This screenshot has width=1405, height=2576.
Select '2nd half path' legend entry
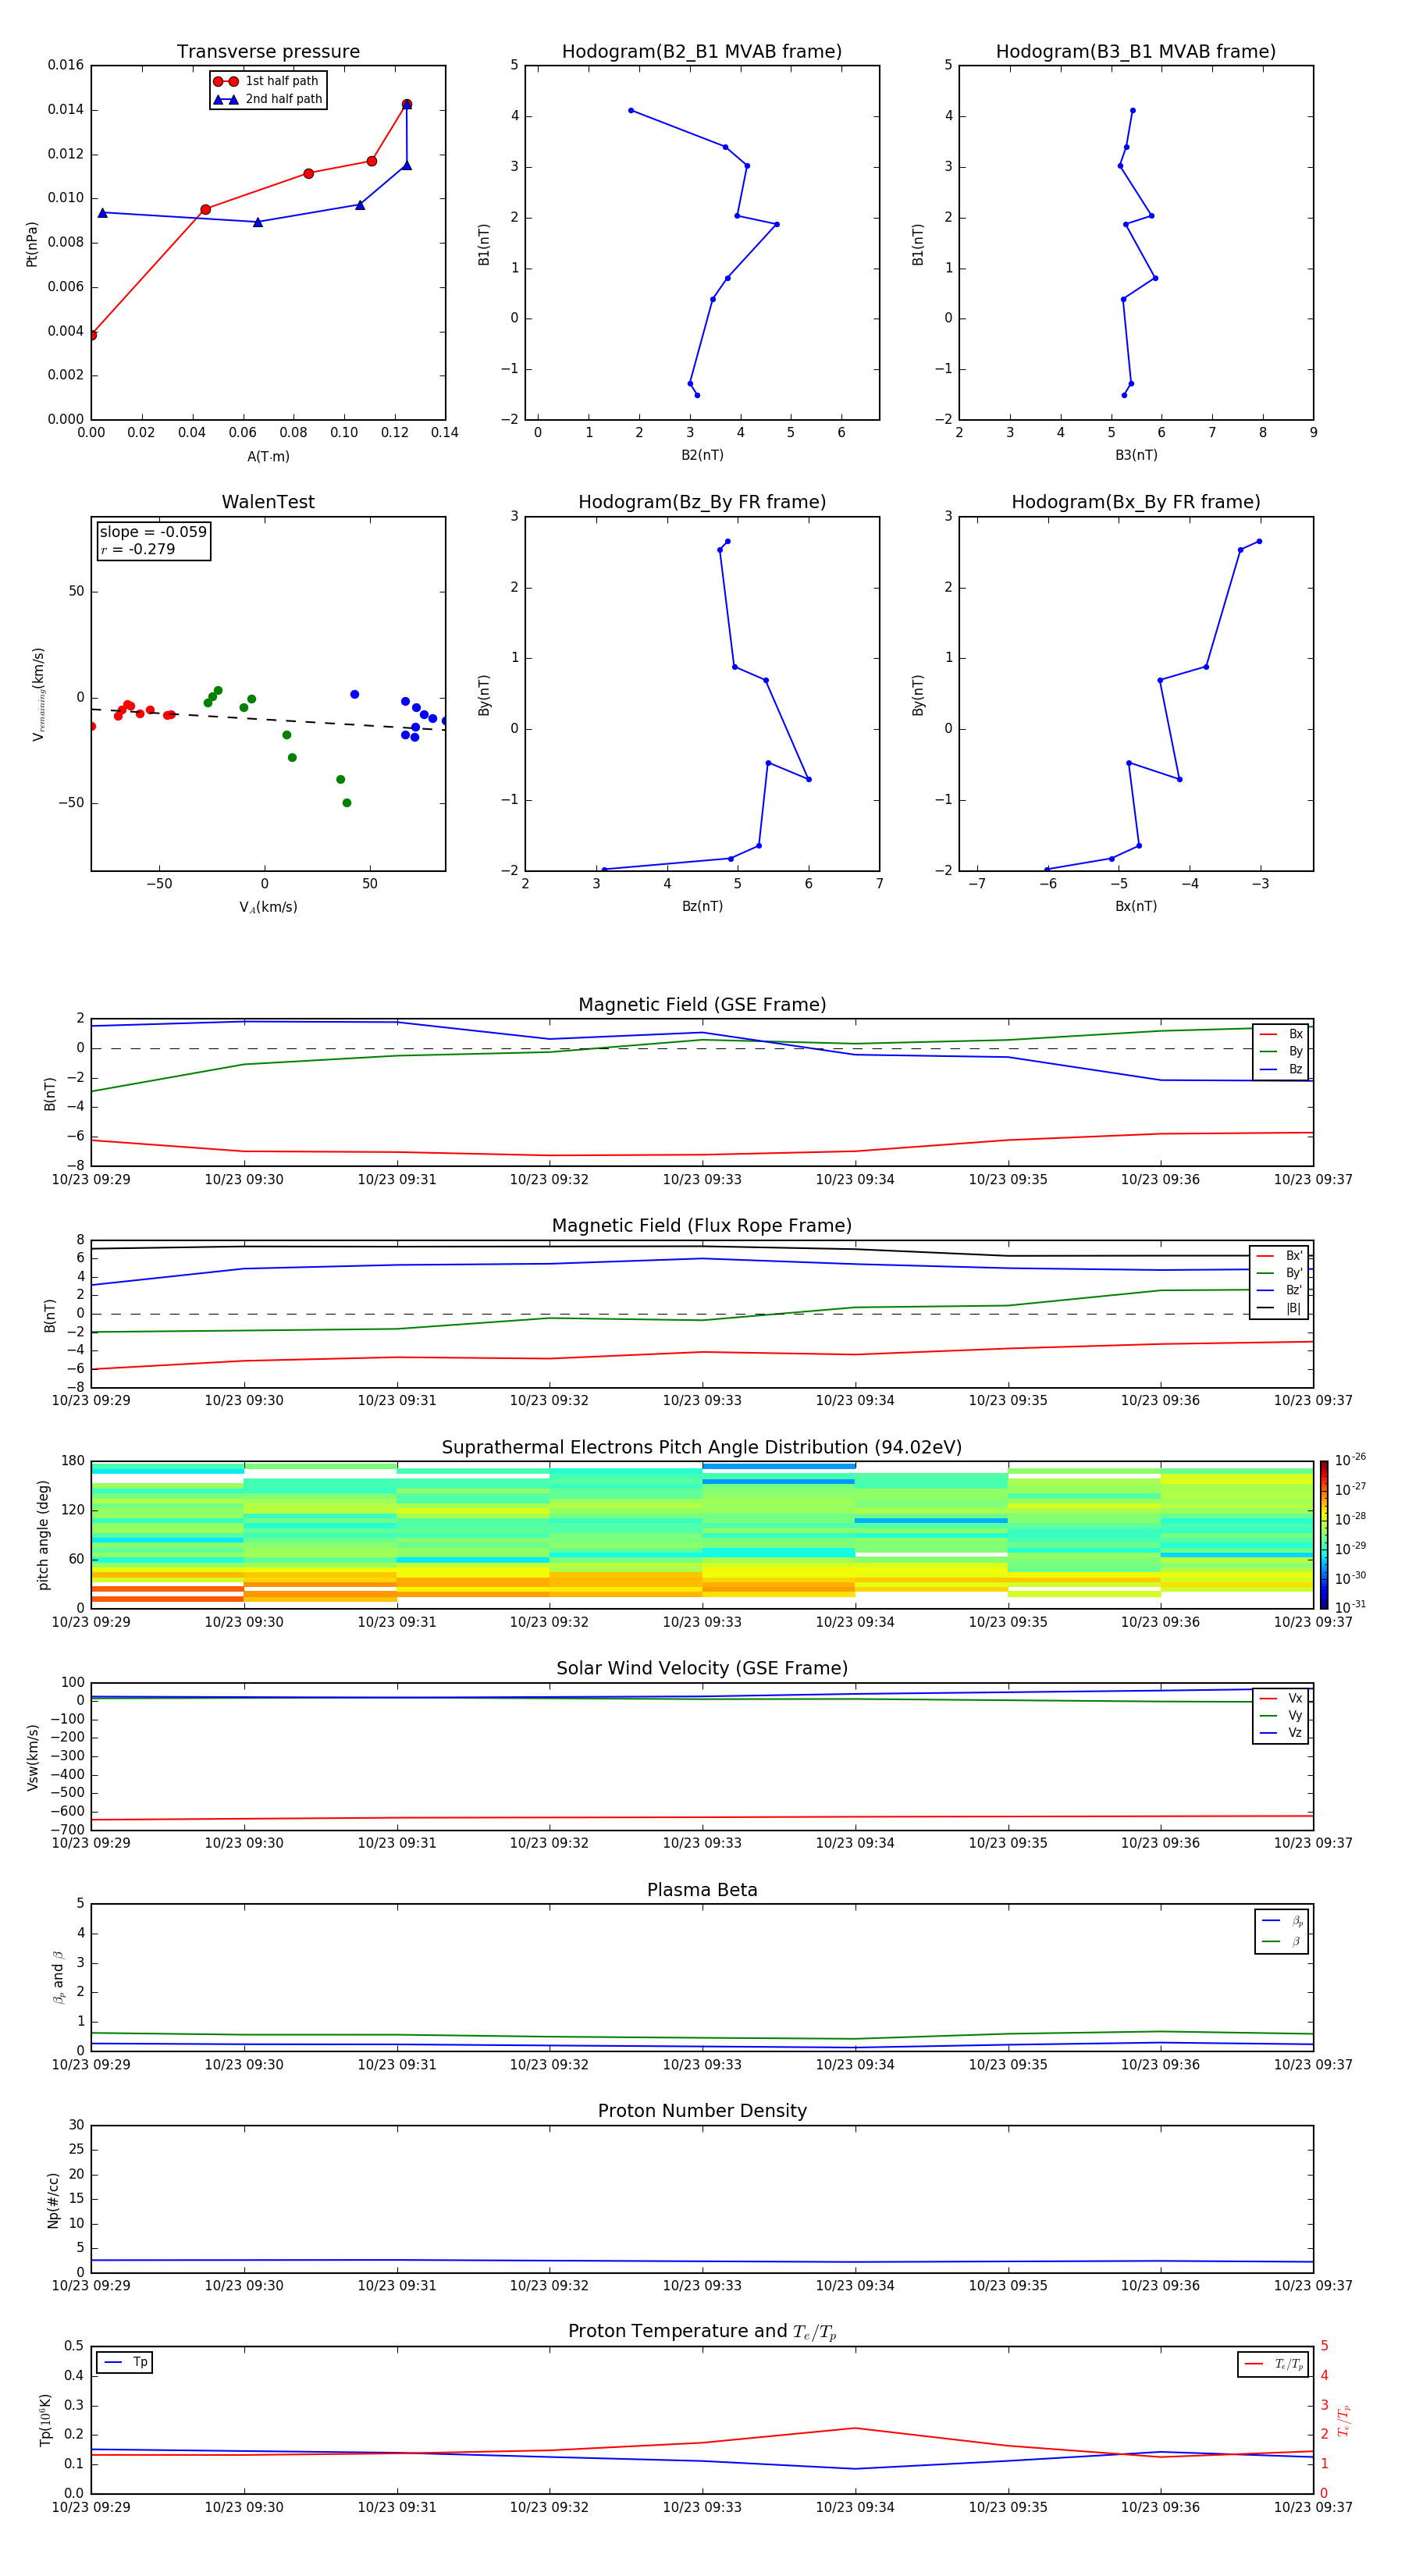268,99
